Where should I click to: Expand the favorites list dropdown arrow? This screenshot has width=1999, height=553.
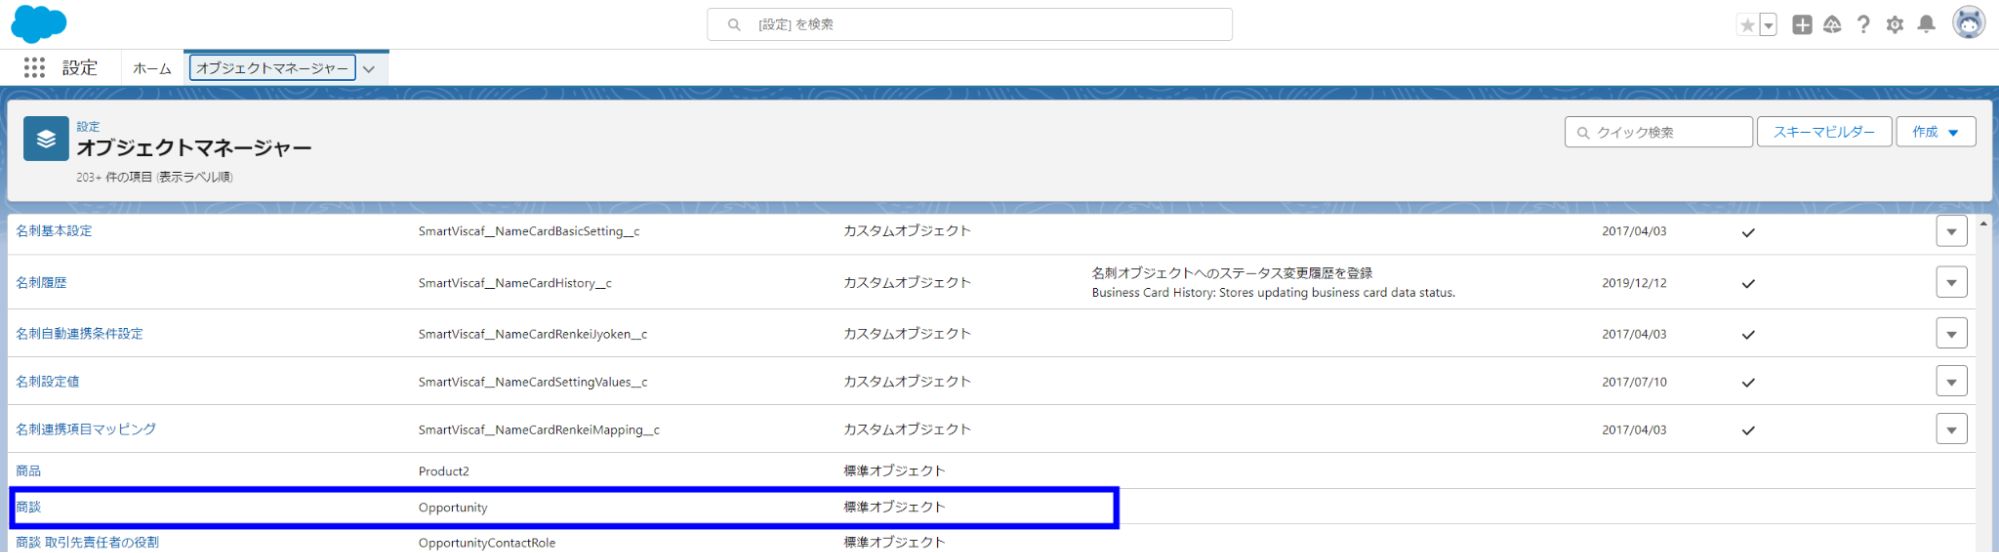[x=1768, y=25]
